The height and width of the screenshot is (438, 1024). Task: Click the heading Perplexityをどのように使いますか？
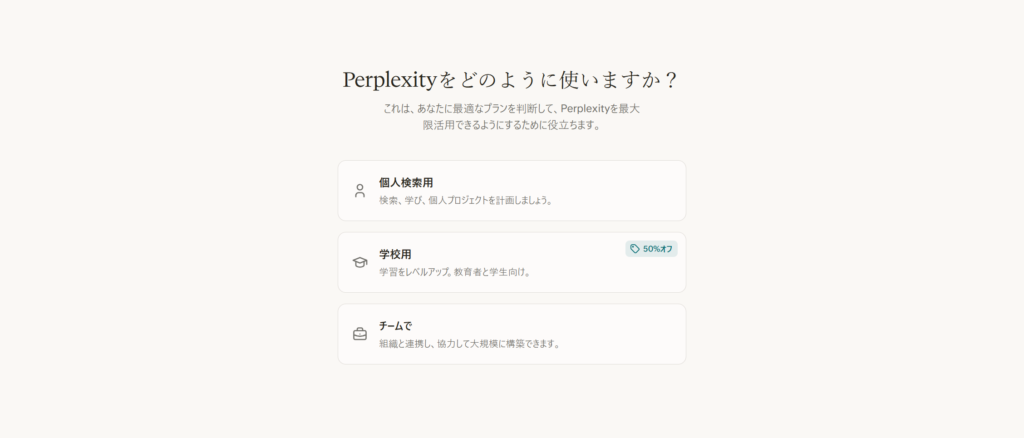click(511, 79)
